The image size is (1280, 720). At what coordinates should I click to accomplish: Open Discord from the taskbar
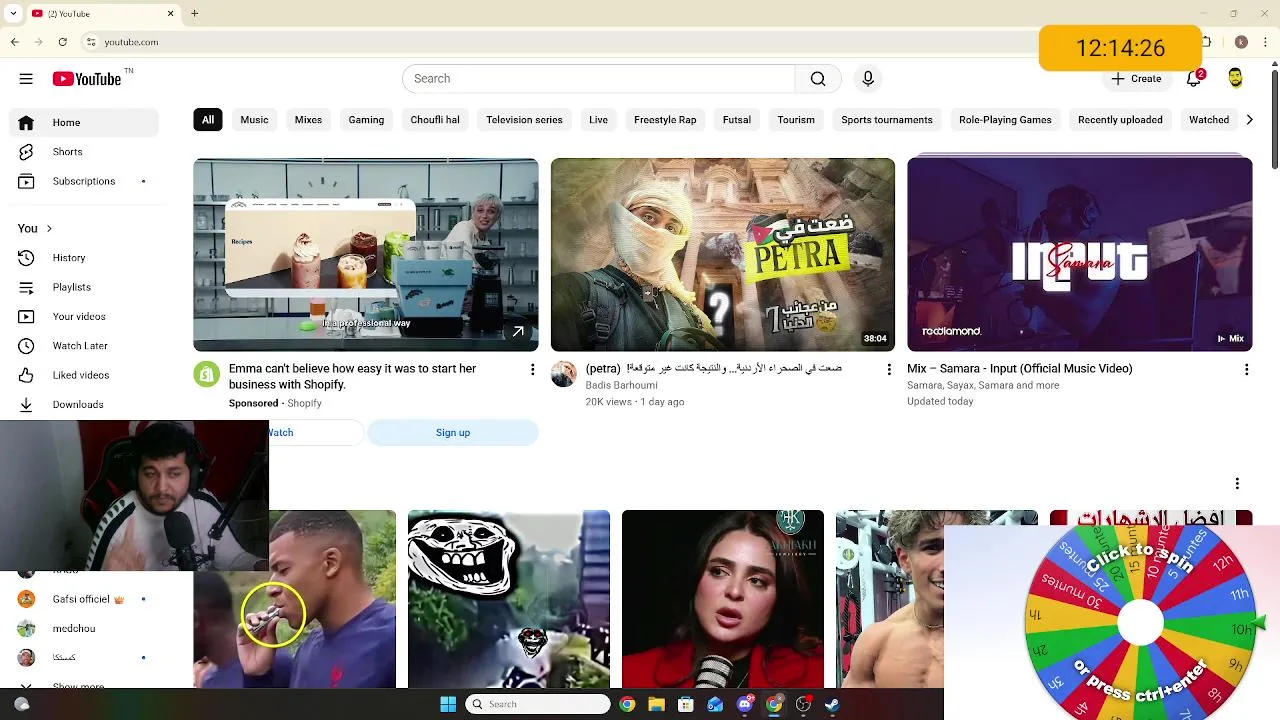(x=744, y=704)
